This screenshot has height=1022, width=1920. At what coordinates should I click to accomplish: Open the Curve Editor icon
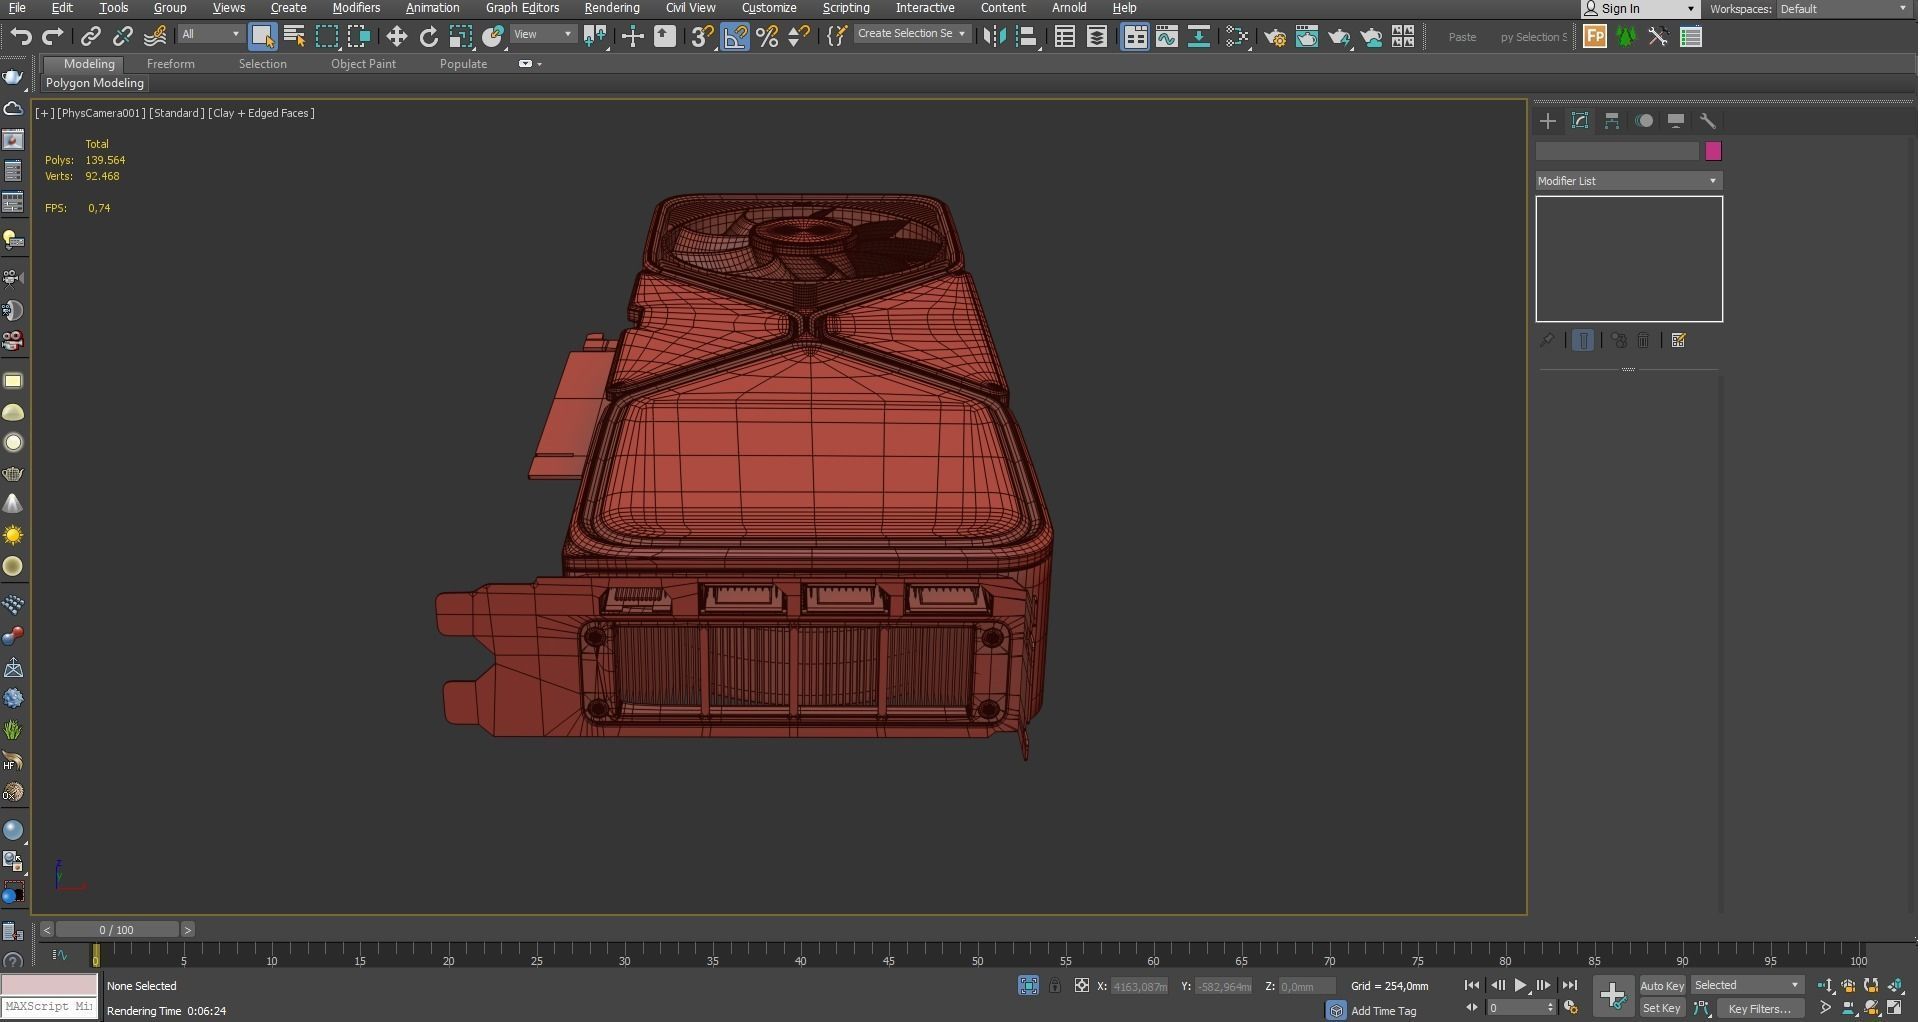(x=1166, y=37)
